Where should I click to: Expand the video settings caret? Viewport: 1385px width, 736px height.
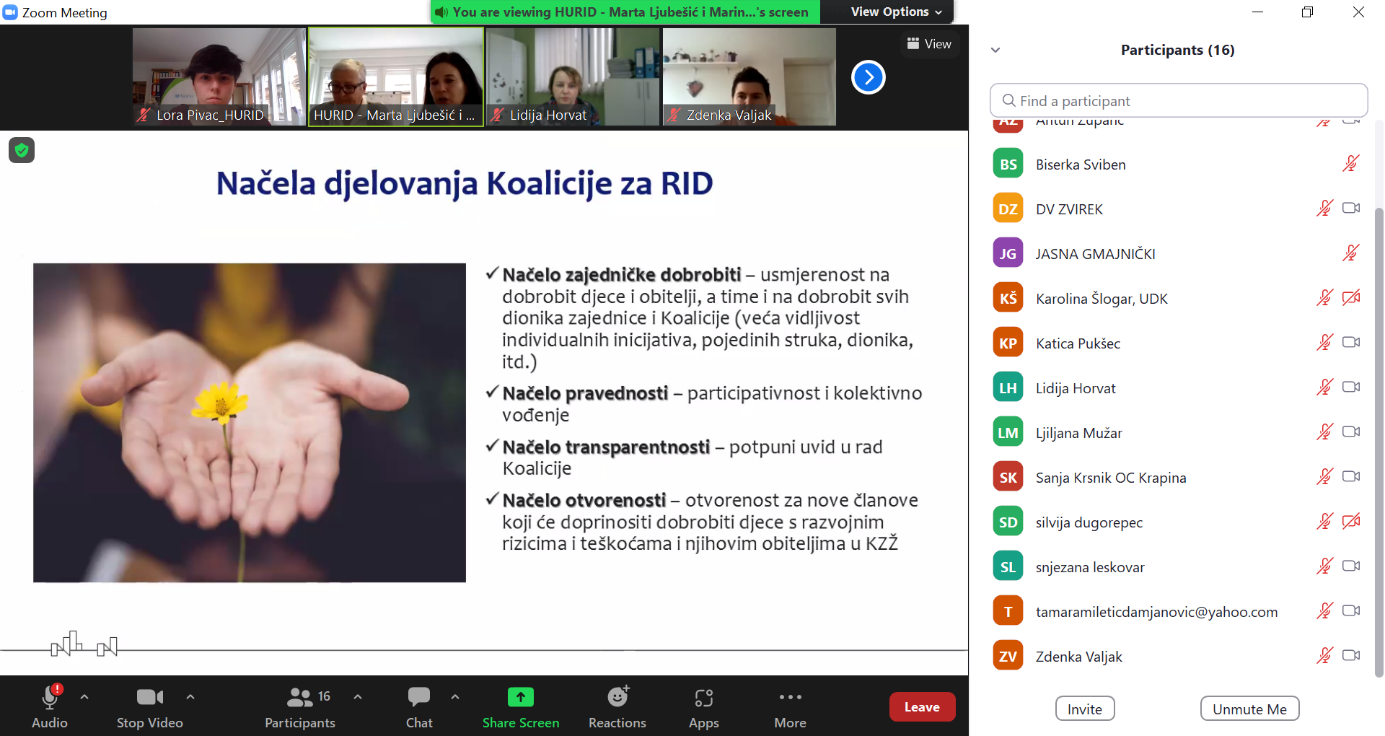click(190, 697)
